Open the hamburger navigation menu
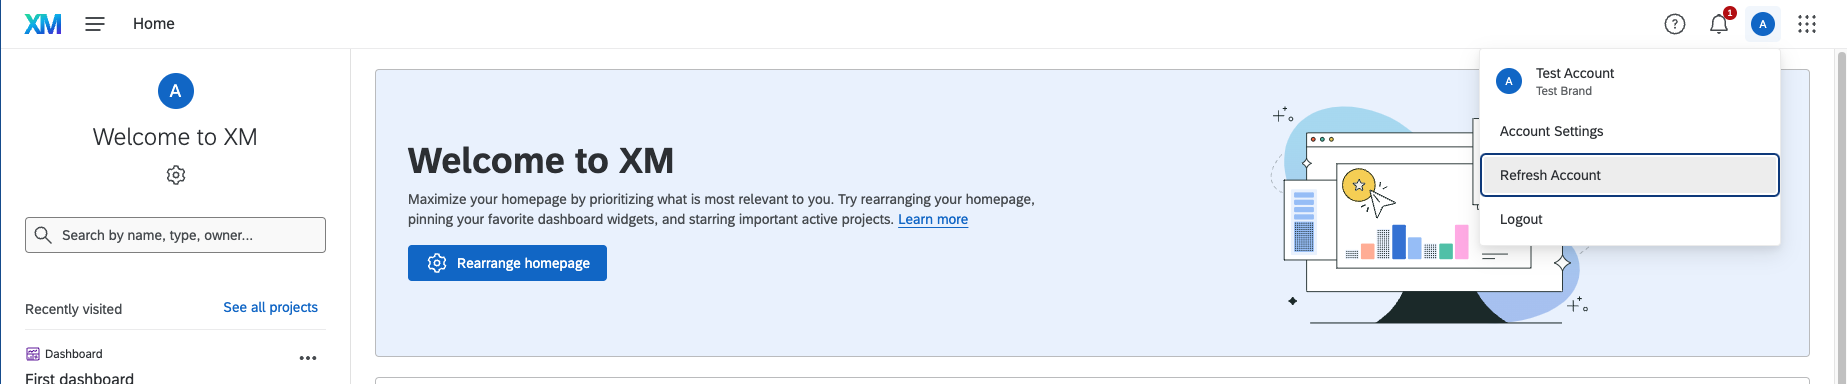1847x384 pixels. (95, 24)
